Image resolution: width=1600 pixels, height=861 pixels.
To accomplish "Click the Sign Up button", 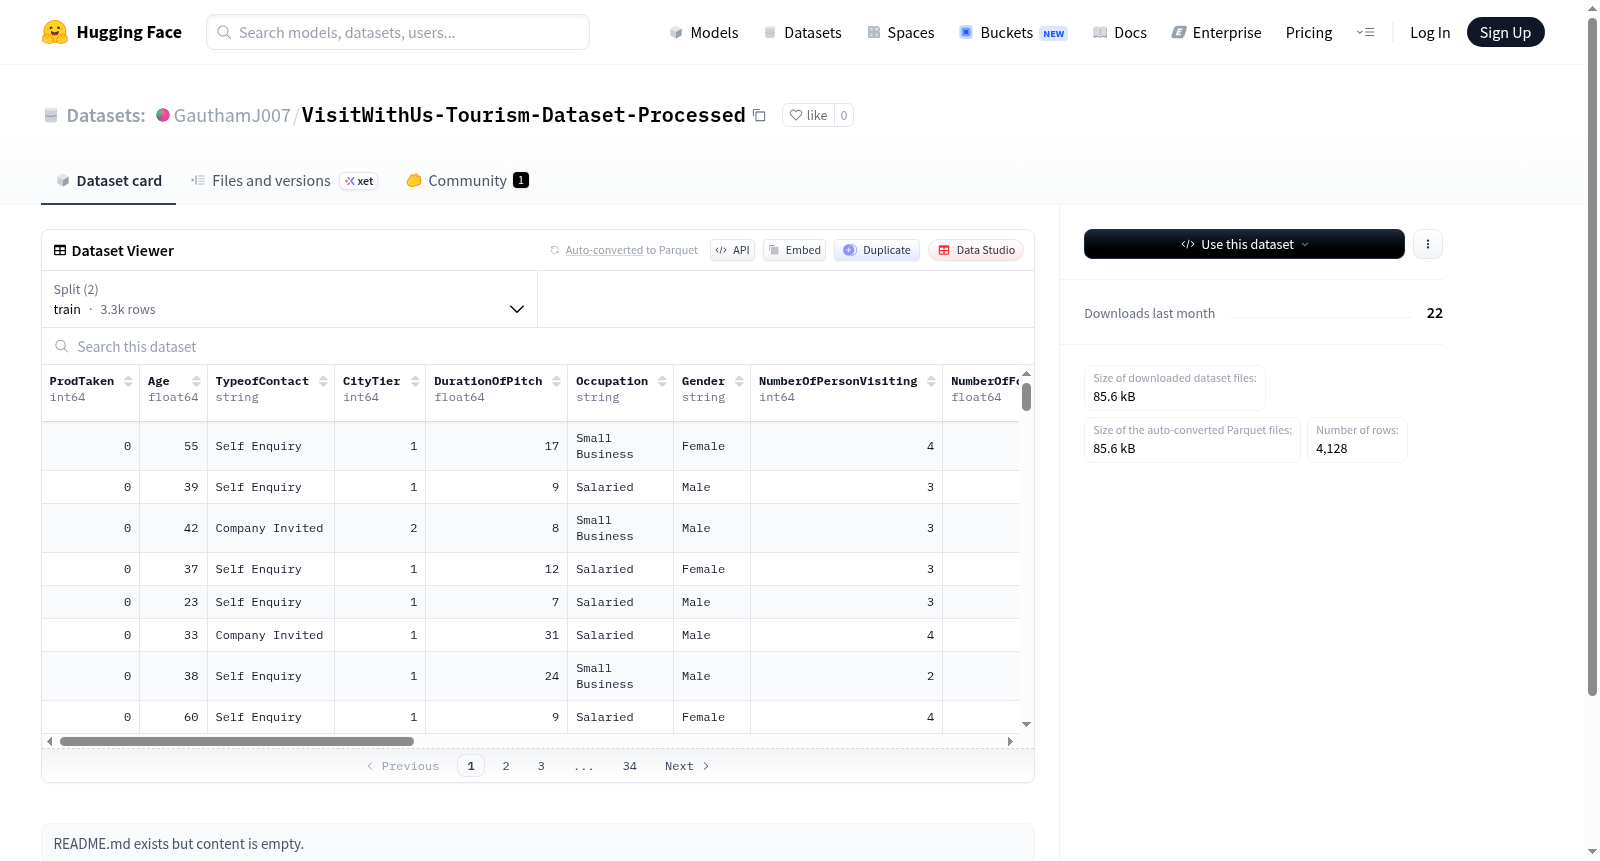I will coord(1505,32).
